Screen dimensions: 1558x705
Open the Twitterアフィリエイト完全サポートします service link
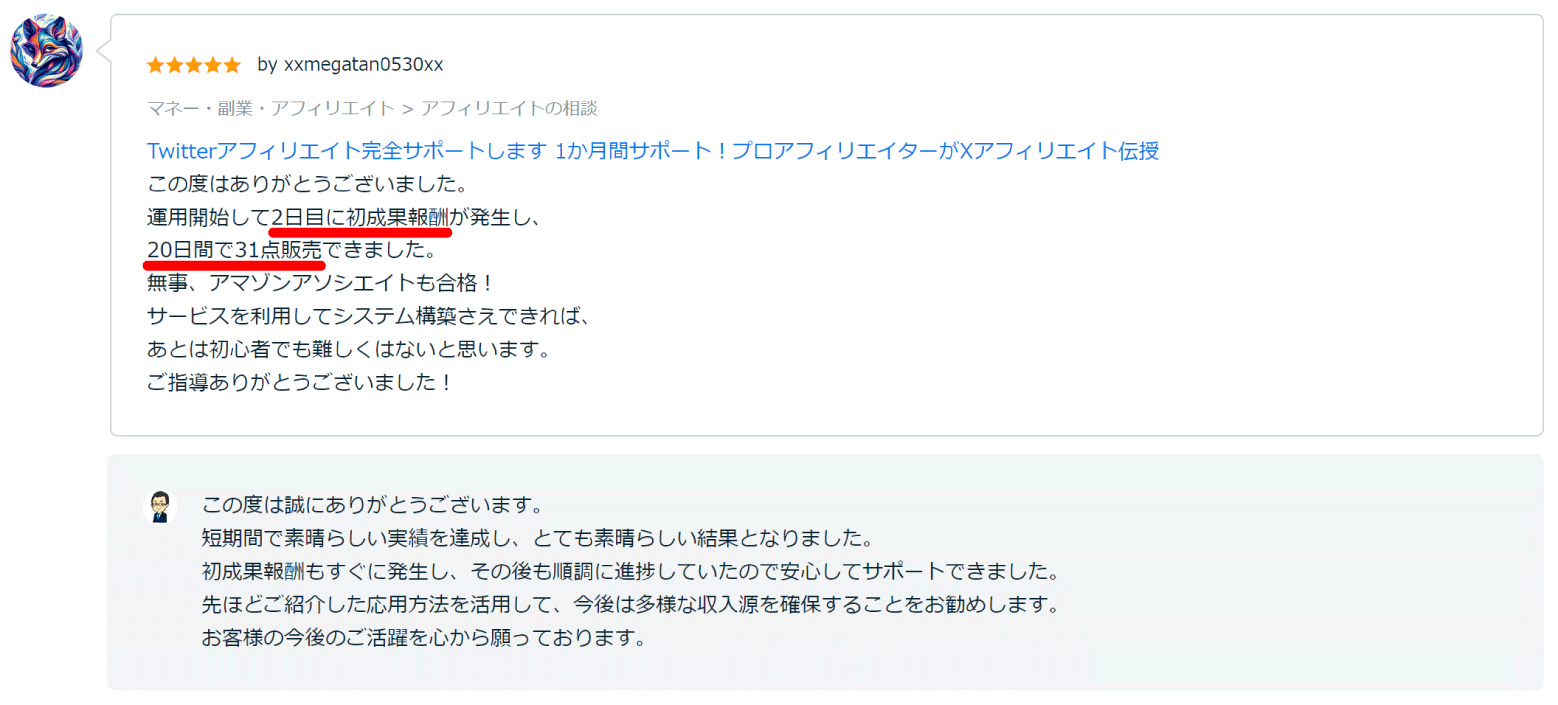652,151
